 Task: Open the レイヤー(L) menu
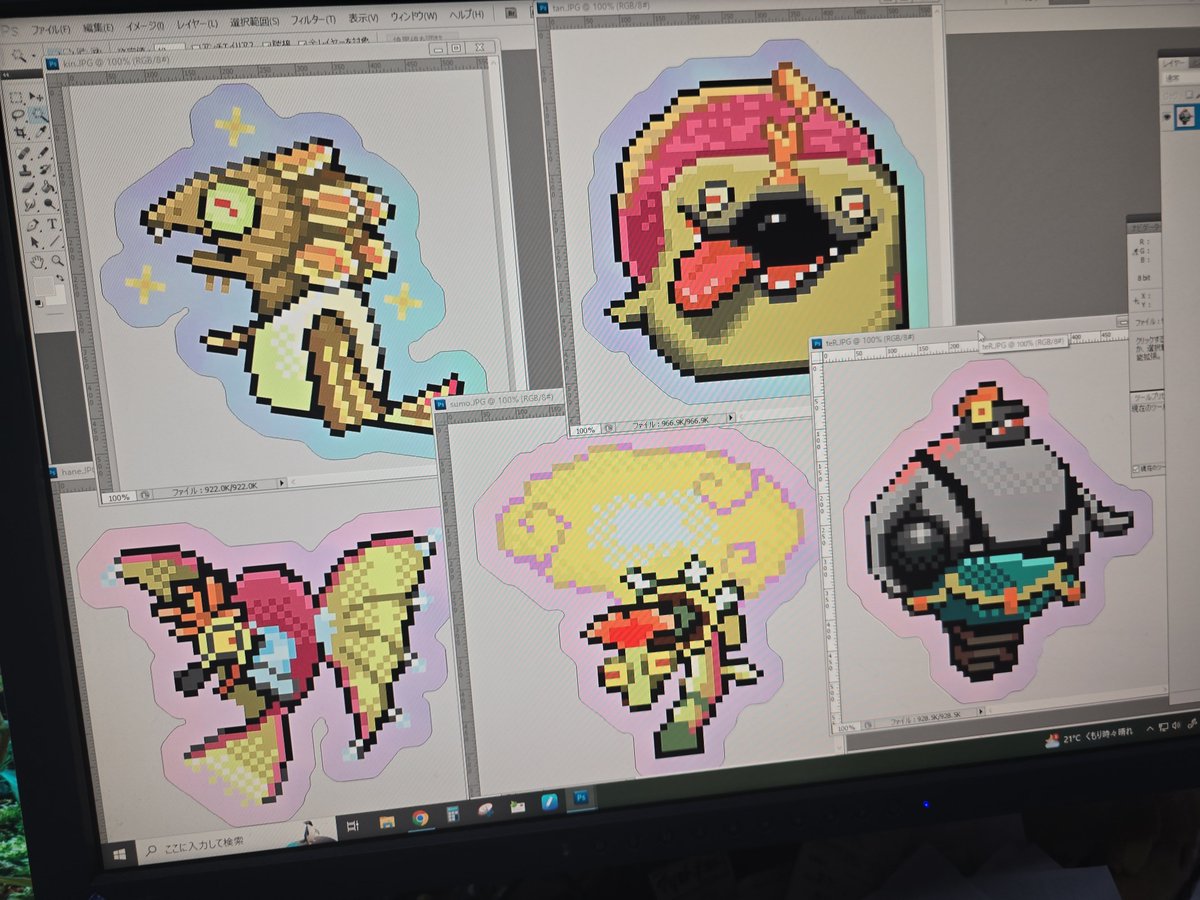(x=198, y=23)
